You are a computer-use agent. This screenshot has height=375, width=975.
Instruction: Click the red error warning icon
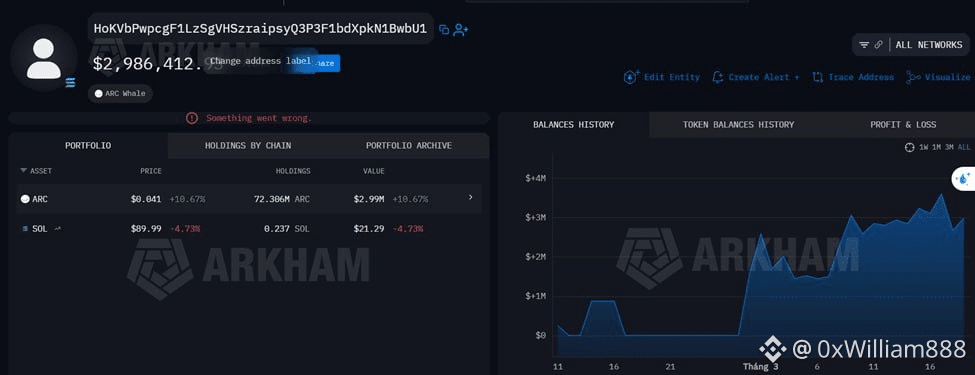192,118
